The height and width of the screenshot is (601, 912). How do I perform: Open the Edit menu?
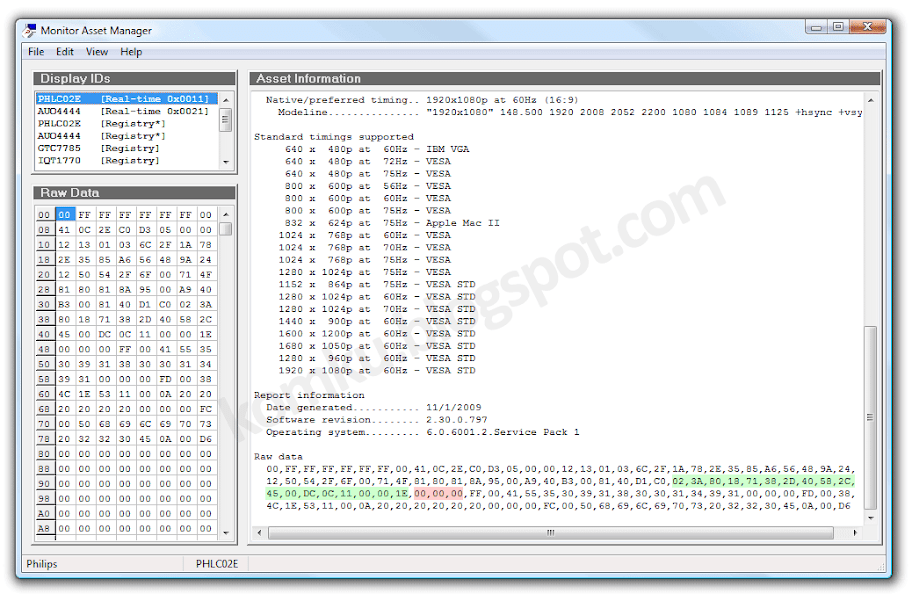point(65,52)
